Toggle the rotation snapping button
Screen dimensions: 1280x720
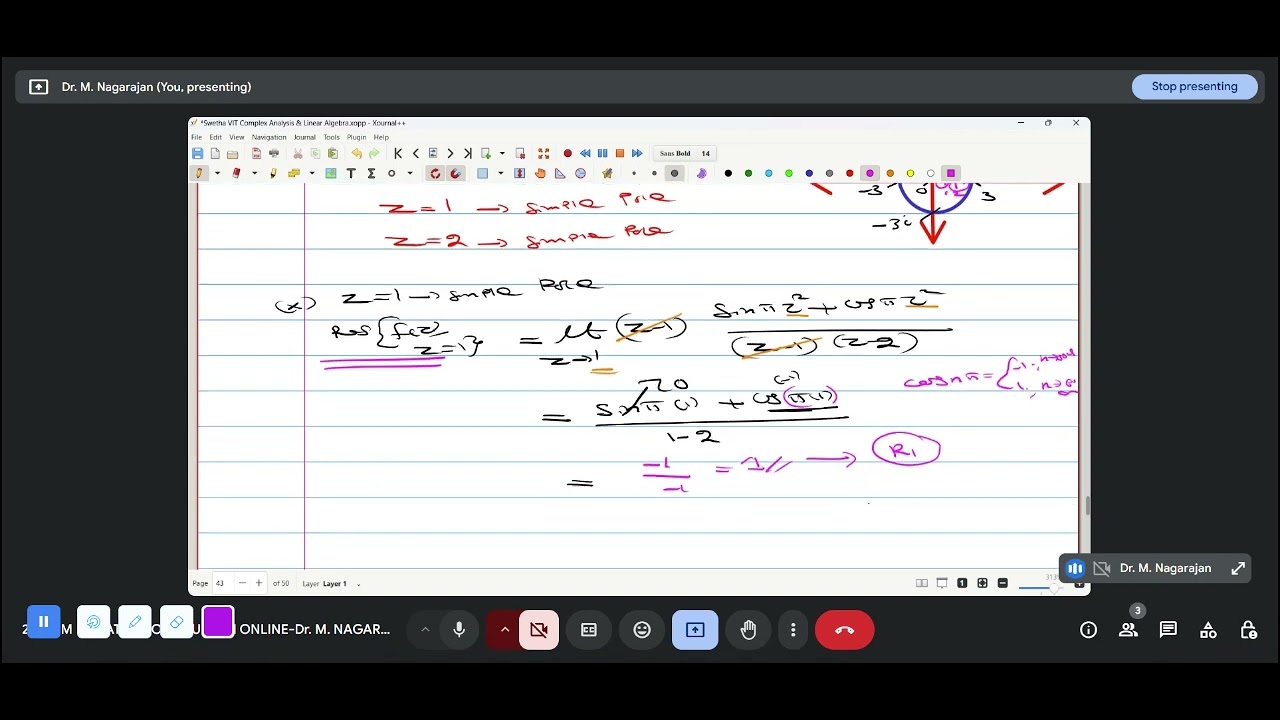coord(435,173)
